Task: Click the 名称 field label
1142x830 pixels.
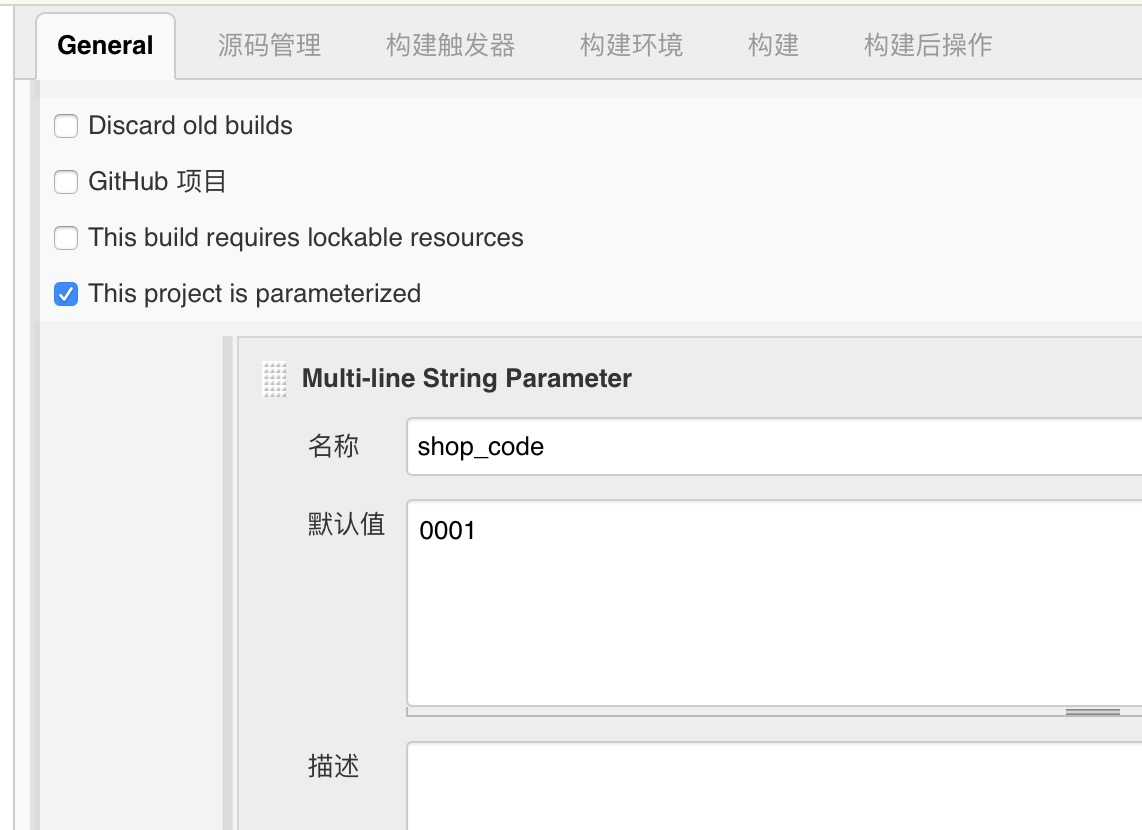Action: [x=333, y=446]
